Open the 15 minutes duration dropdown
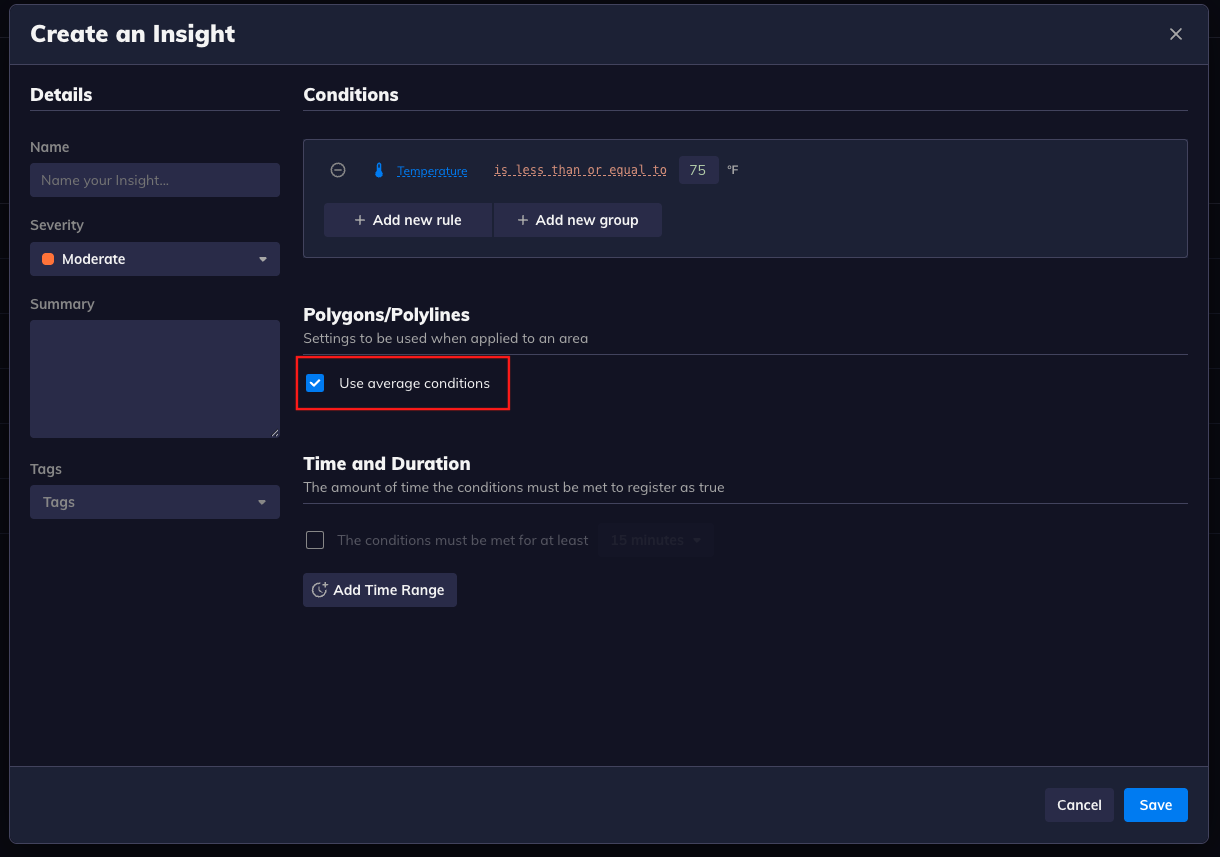Image resolution: width=1220 pixels, height=857 pixels. [656, 540]
